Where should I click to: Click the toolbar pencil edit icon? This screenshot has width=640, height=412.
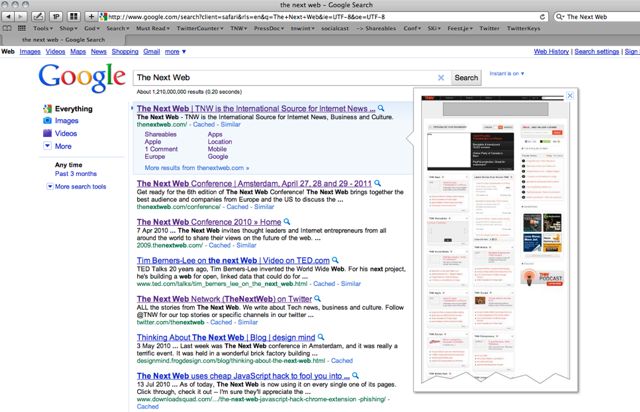38,17
